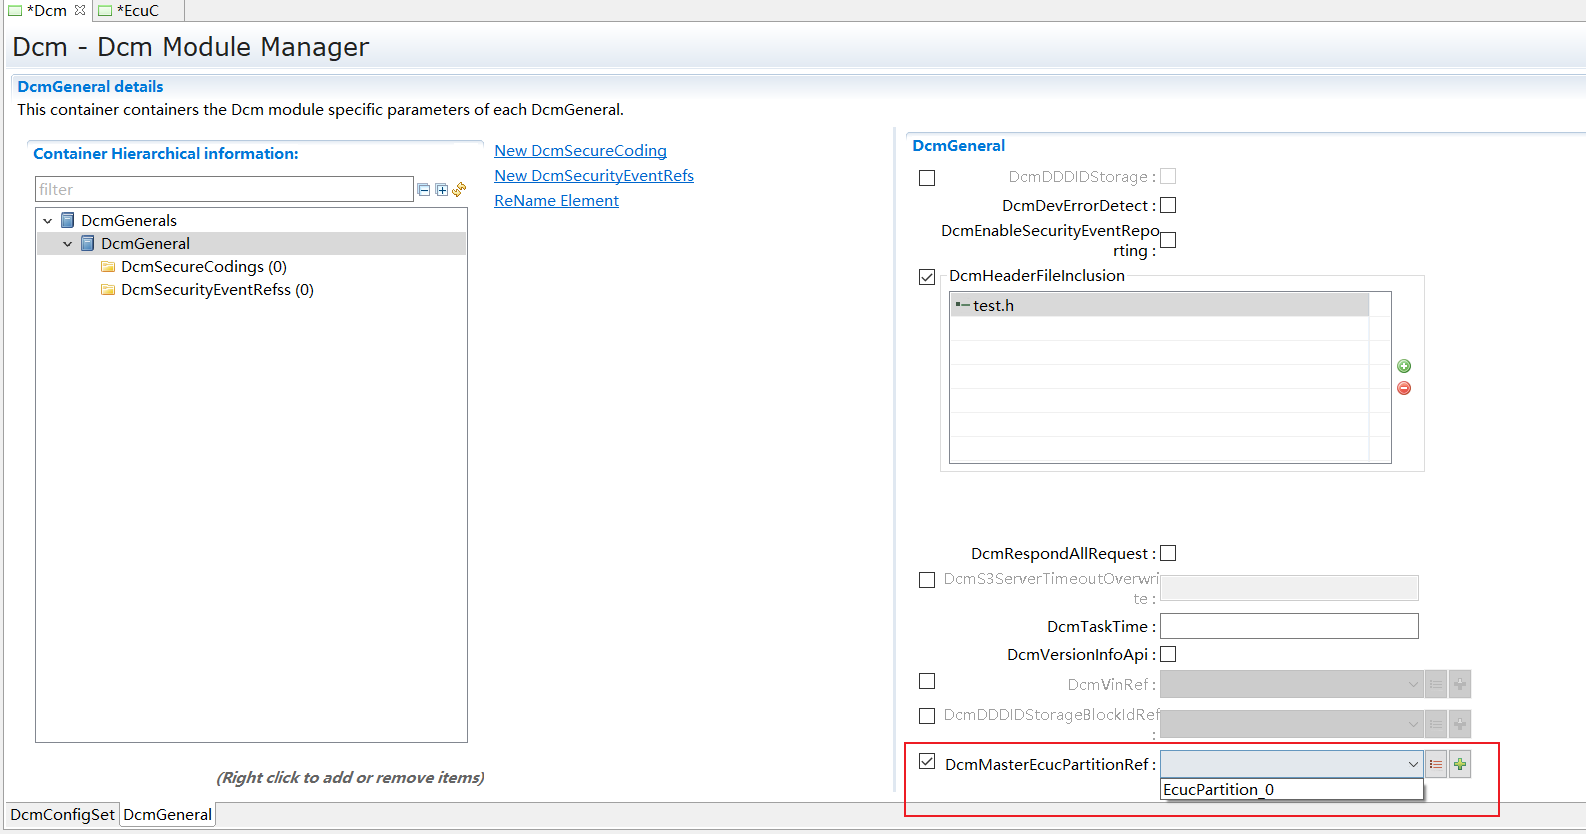Click the ReName Element link

click(x=556, y=201)
